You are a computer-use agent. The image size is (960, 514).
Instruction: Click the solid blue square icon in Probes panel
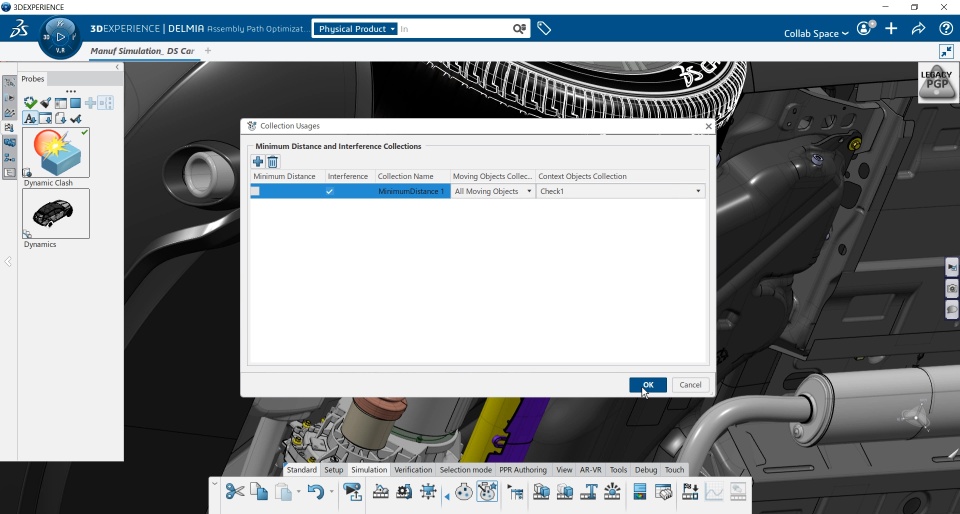click(x=75, y=103)
